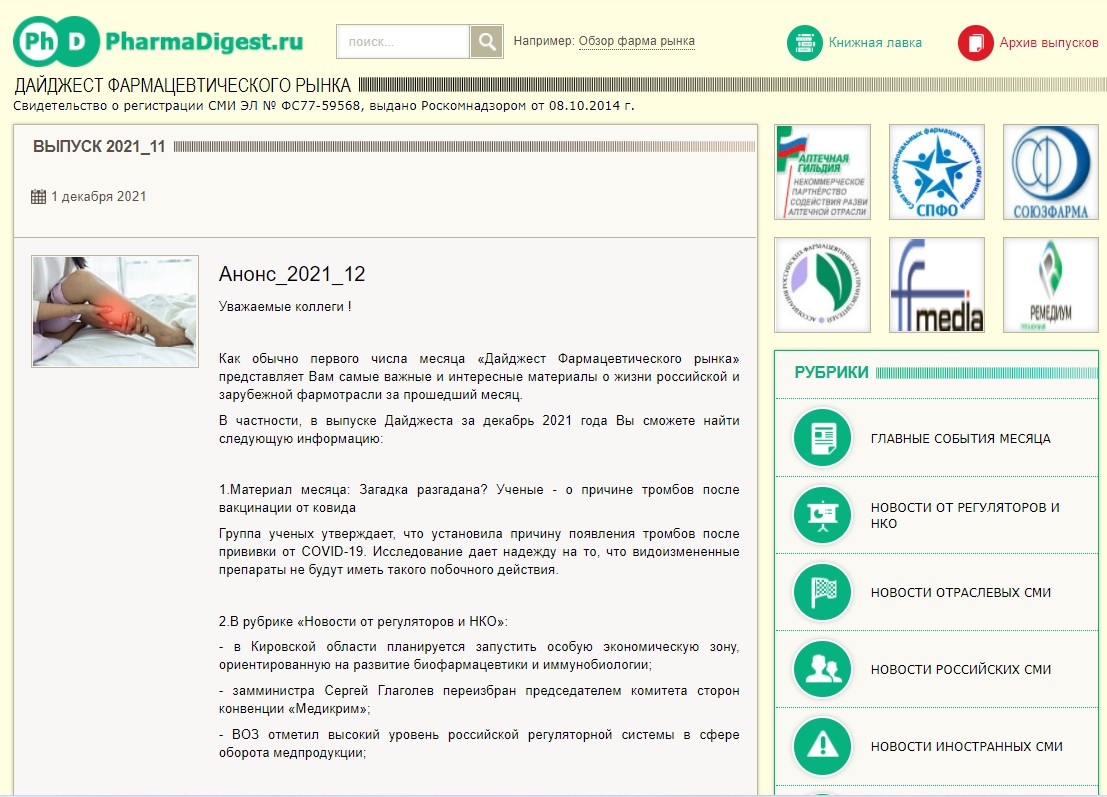The width and height of the screenshot is (1107, 797).
Task: Open the Книжная лавка link
Action: (x=875, y=42)
